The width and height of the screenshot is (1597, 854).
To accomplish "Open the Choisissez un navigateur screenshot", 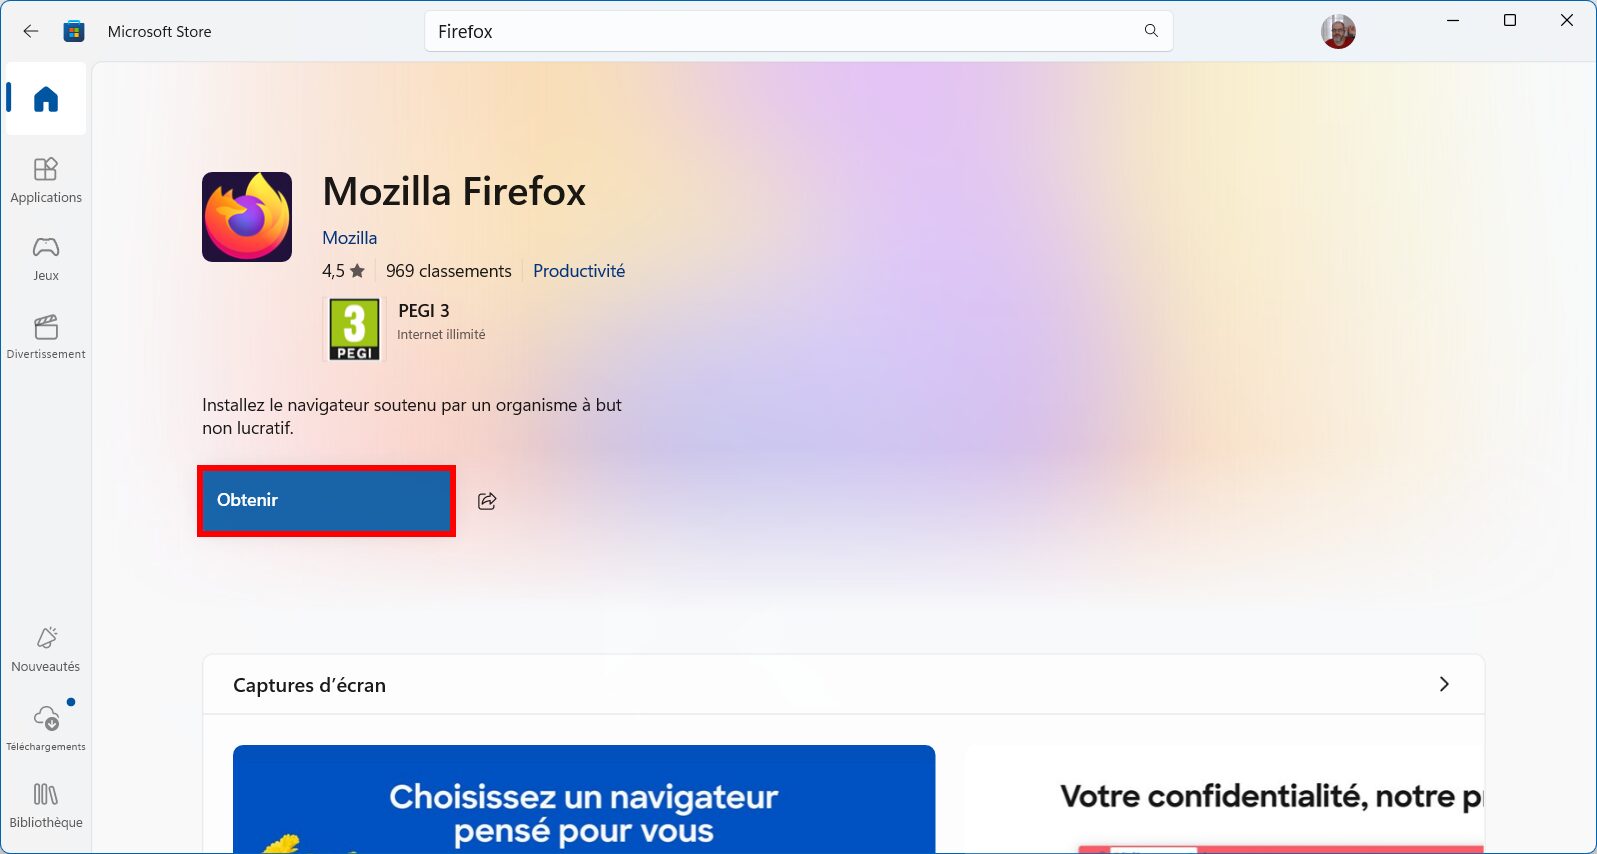I will click(x=584, y=799).
